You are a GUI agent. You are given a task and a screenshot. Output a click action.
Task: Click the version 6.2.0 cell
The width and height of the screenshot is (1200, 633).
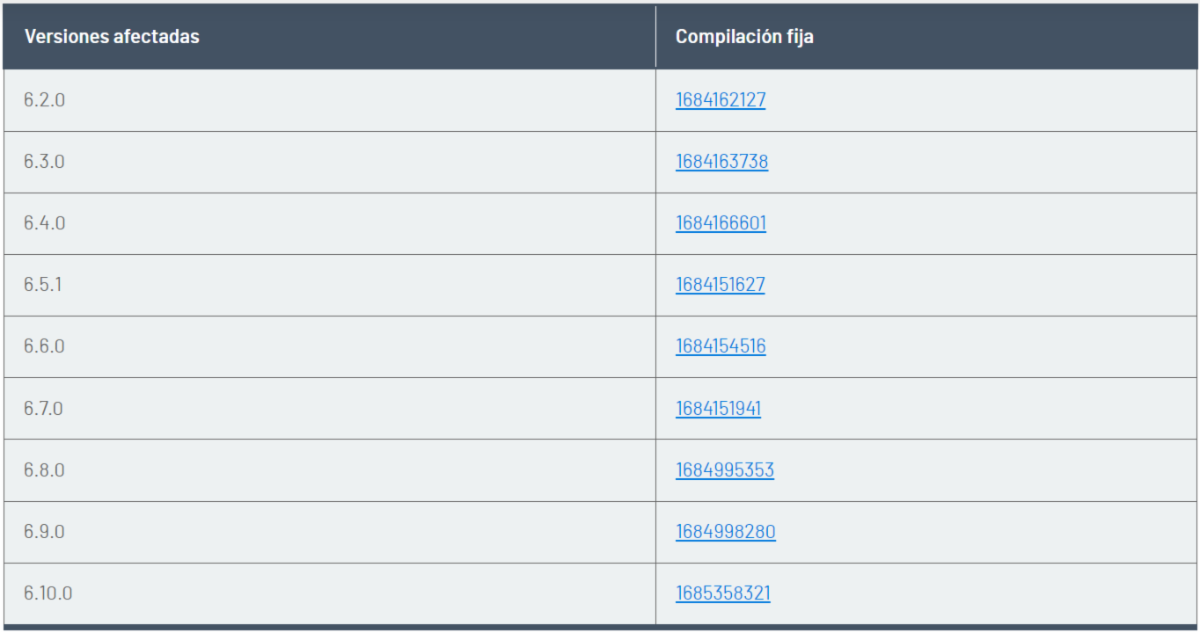(x=44, y=100)
